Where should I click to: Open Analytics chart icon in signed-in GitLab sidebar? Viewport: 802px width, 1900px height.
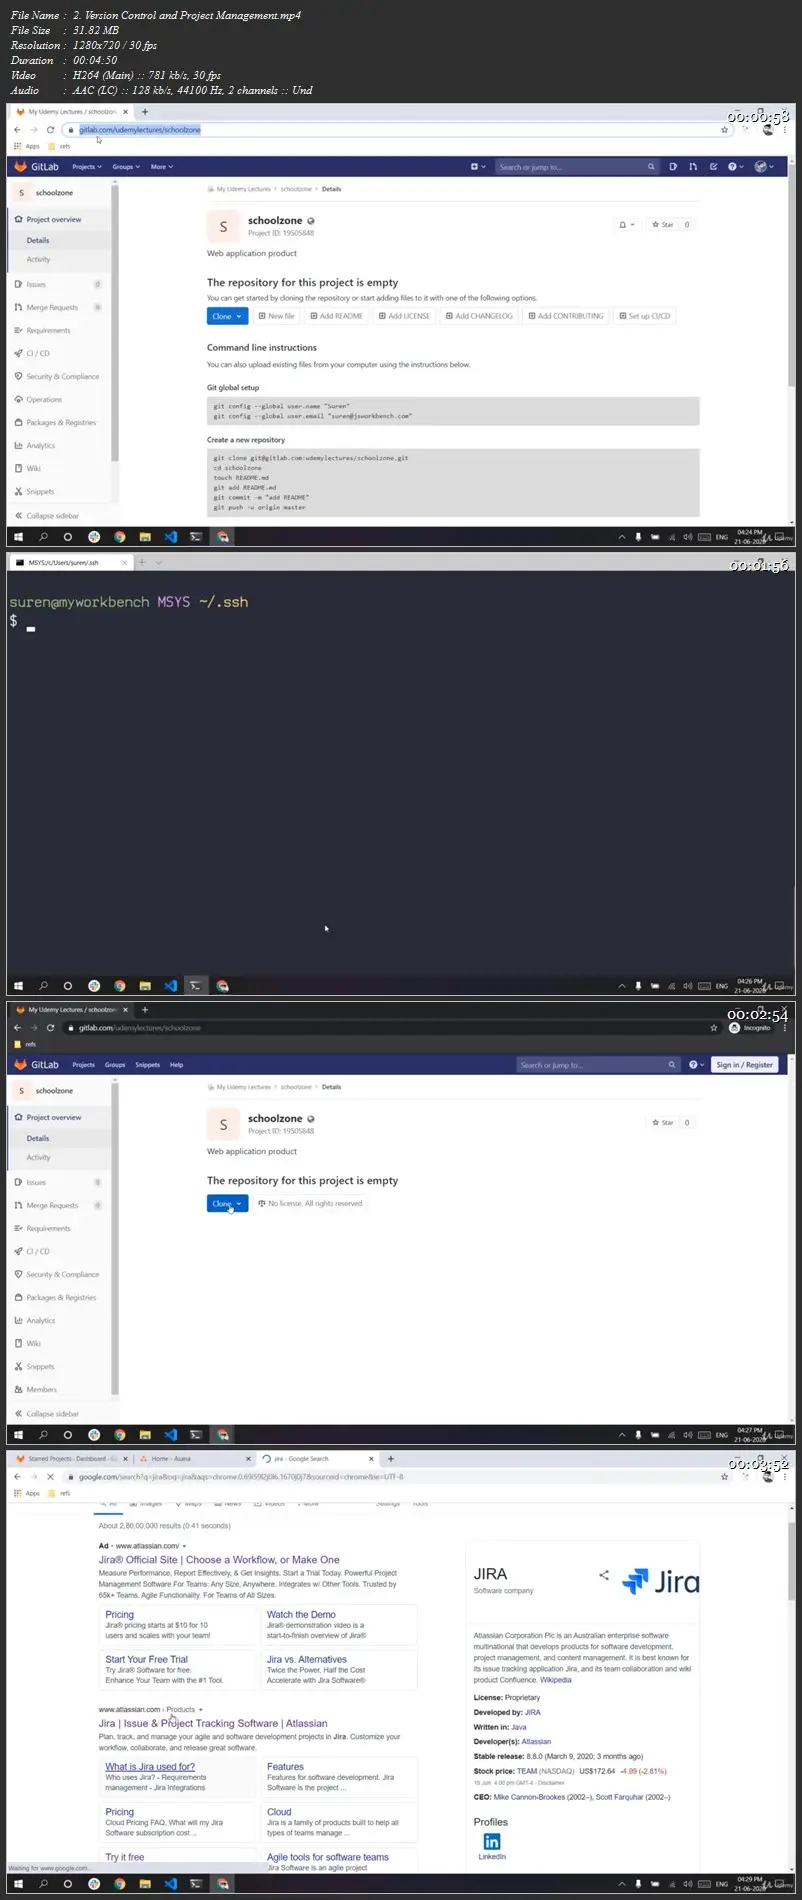tap(19, 446)
